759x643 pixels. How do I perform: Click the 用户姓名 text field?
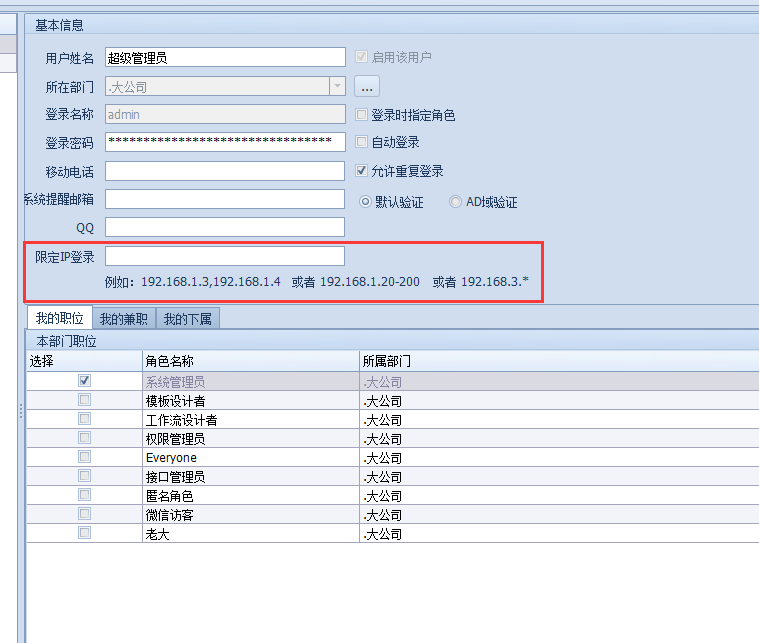pyautogui.click(x=225, y=58)
